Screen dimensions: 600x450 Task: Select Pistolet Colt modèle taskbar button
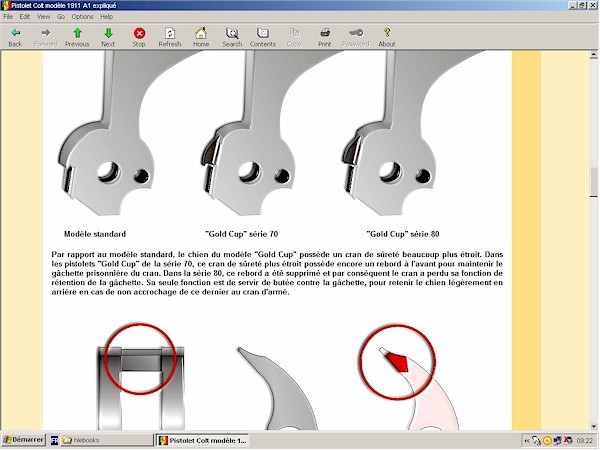[x=203, y=440]
